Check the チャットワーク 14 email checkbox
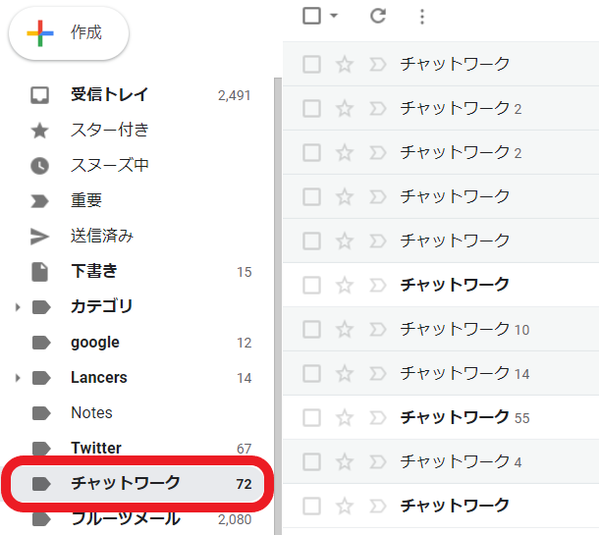Screen dimensions: 600x535 tap(311, 374)
